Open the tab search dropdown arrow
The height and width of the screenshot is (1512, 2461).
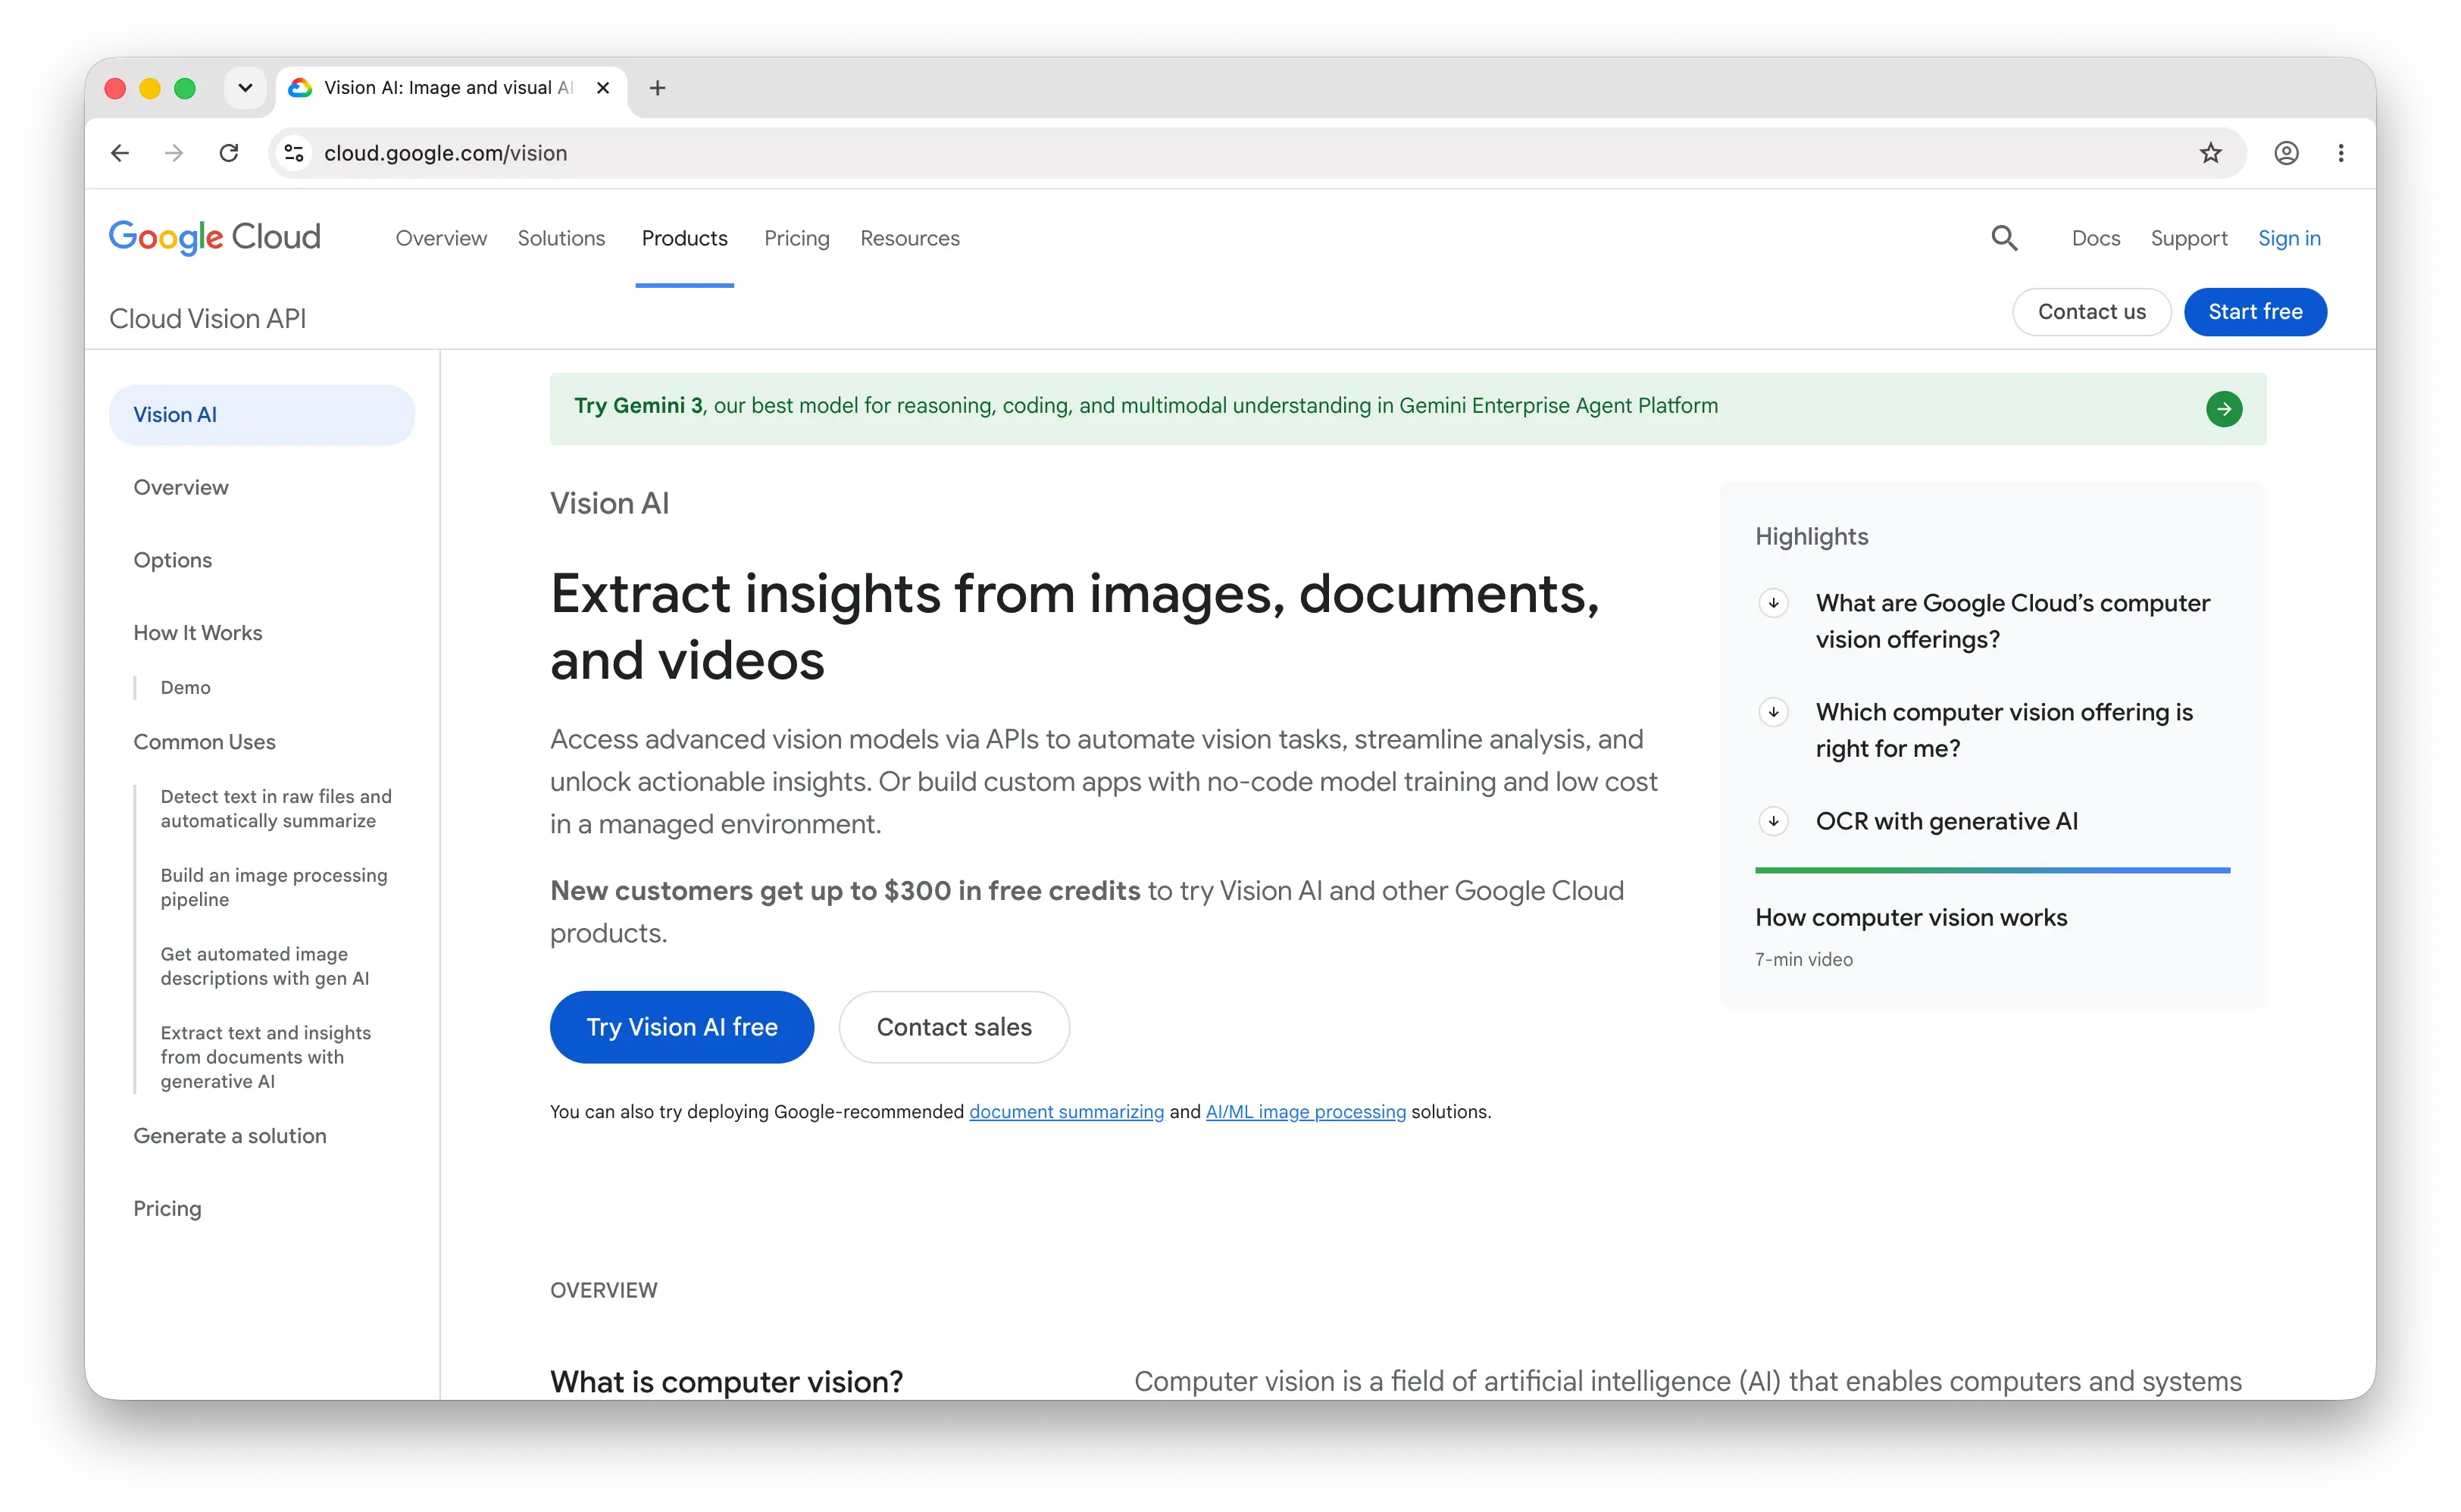245,88
